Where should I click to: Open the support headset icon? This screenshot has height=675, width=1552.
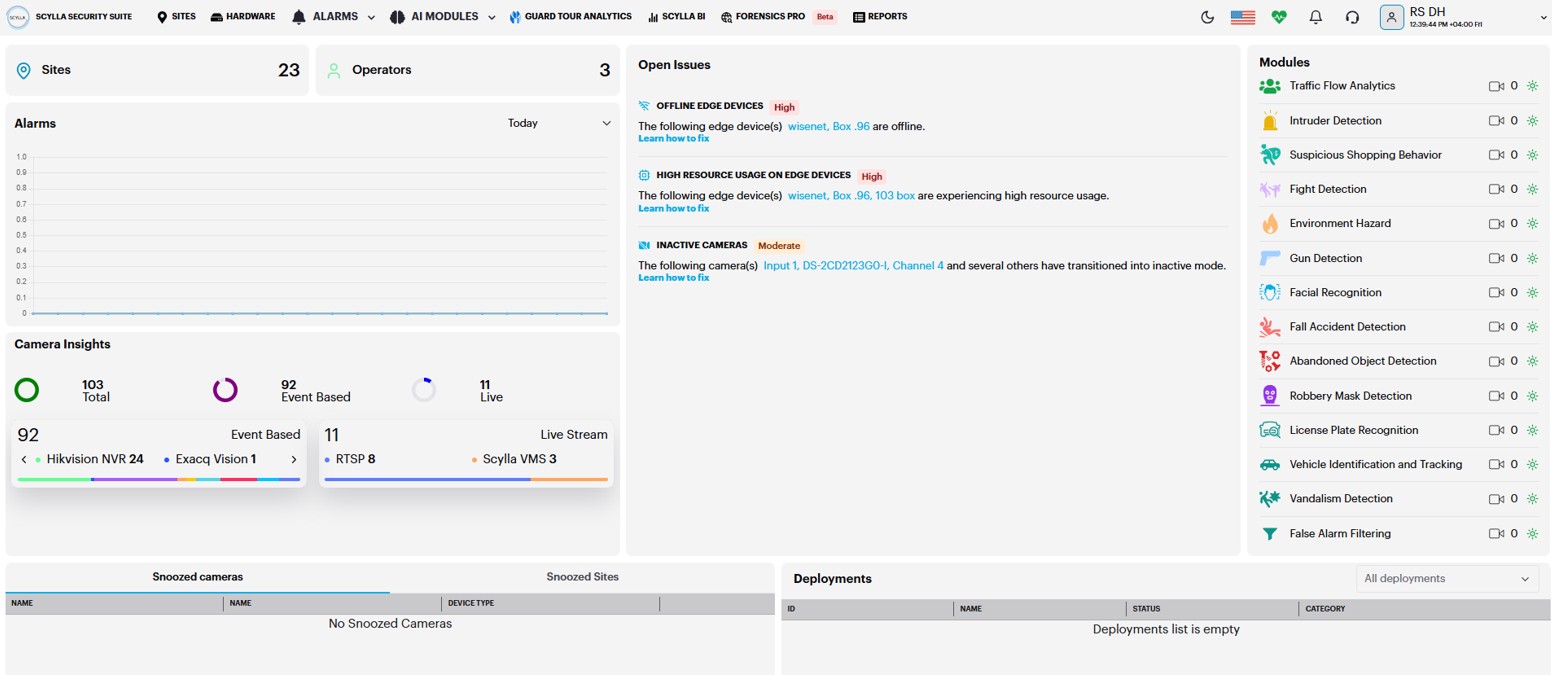point(1352,17)
